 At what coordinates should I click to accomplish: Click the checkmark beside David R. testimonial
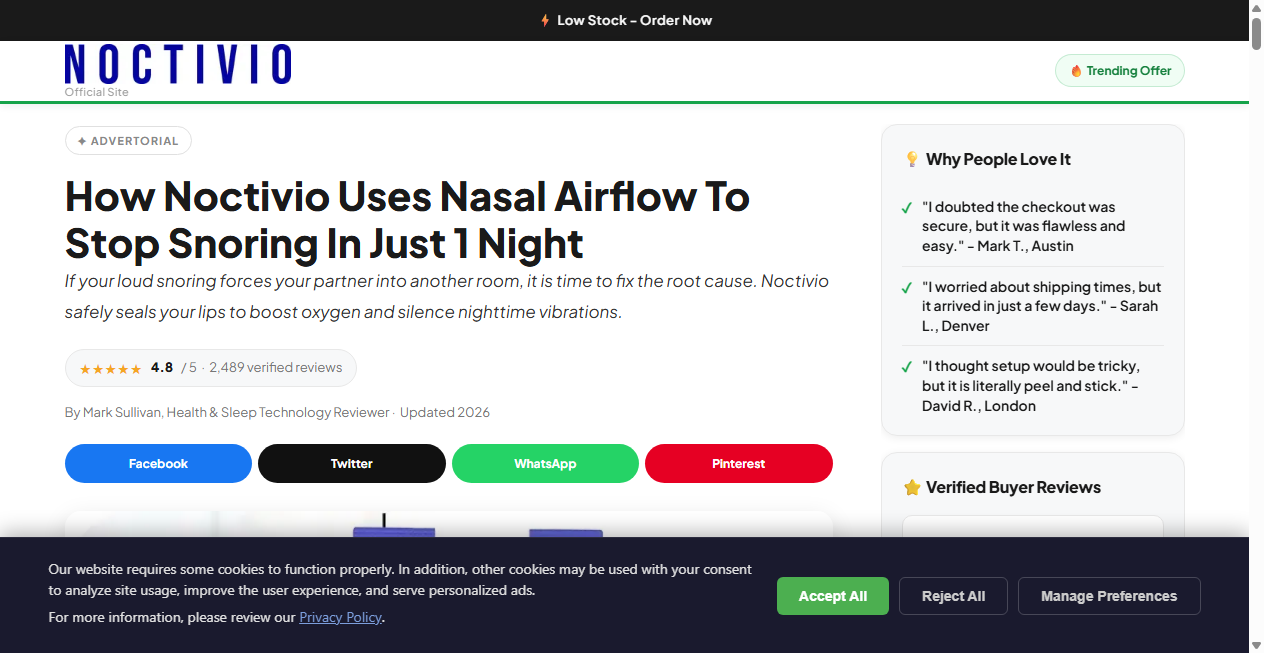pos(907,367)
